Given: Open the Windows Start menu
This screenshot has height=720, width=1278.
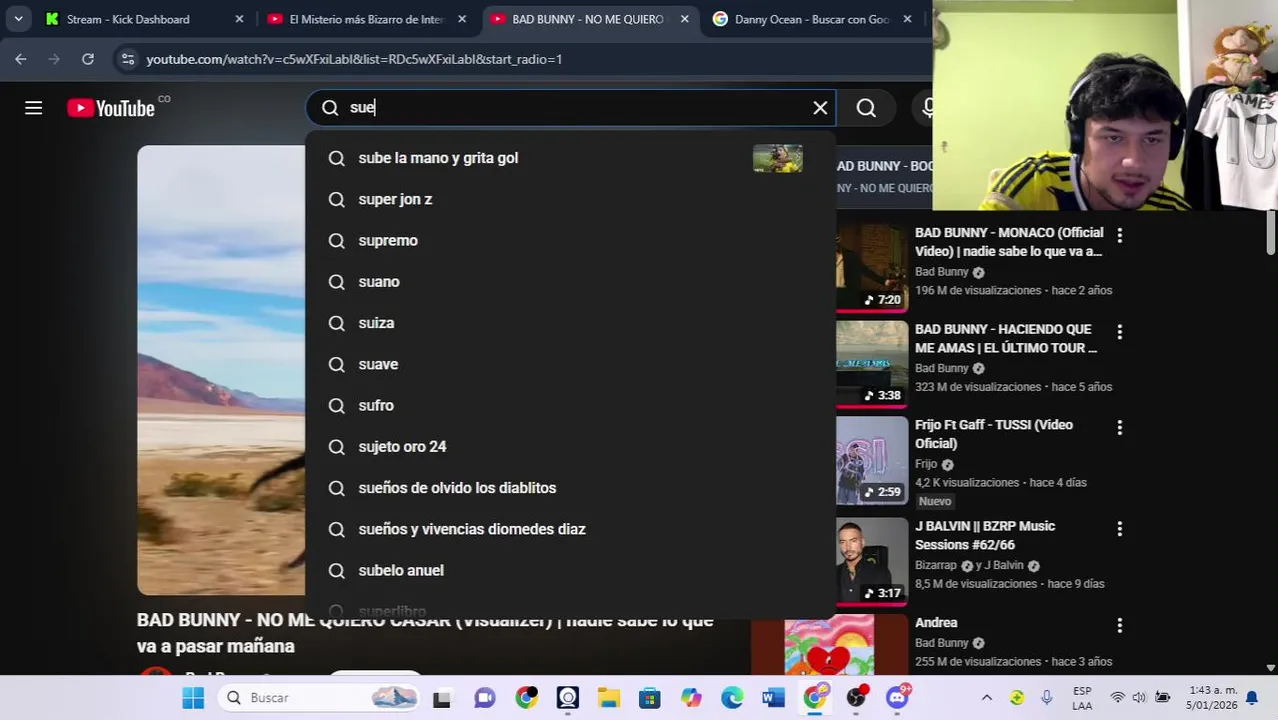Looking at the screenshot, I should pos(193,698).
